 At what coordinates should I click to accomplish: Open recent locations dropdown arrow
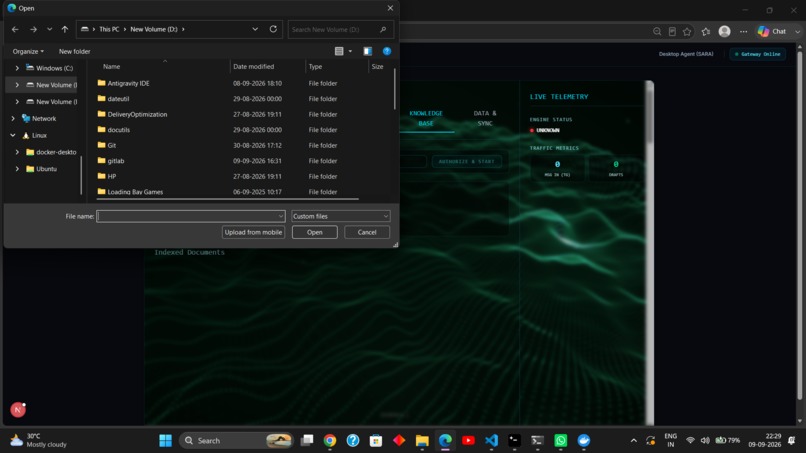49,29
